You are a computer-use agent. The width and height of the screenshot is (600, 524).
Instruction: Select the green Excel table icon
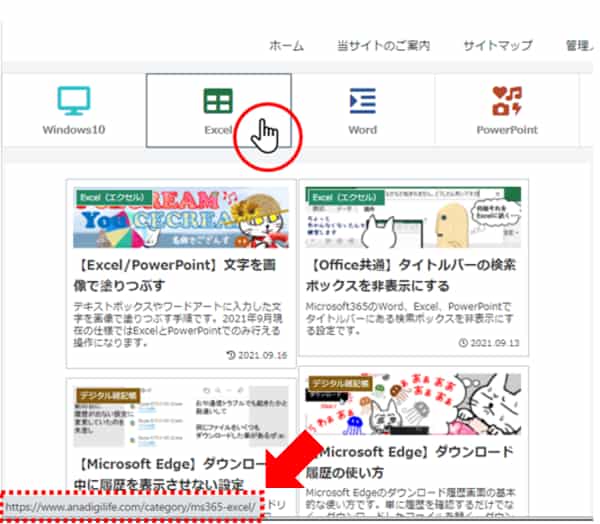218,101
